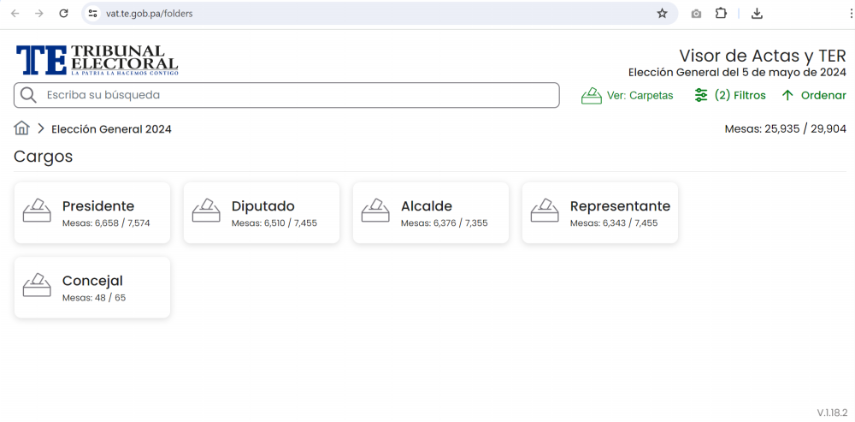Click the ballot box icon on Representante card
The height and width of the screenshot is (422, 855).
(545, 211)
